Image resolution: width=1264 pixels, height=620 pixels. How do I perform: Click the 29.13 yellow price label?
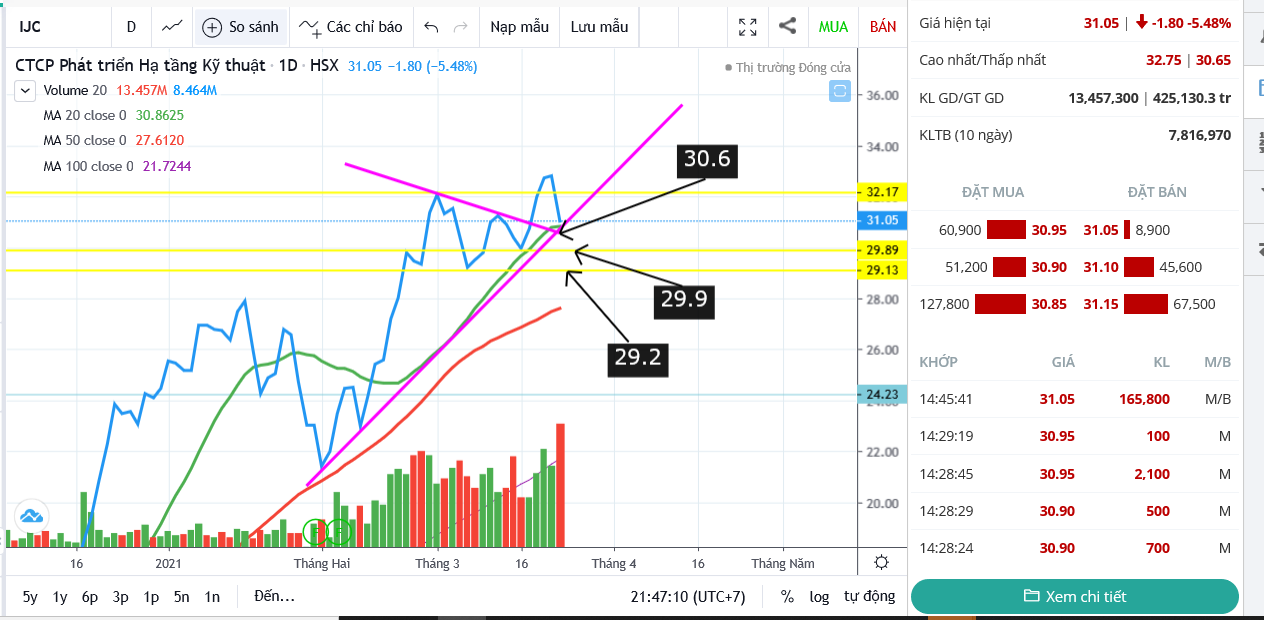pos(882,270)
